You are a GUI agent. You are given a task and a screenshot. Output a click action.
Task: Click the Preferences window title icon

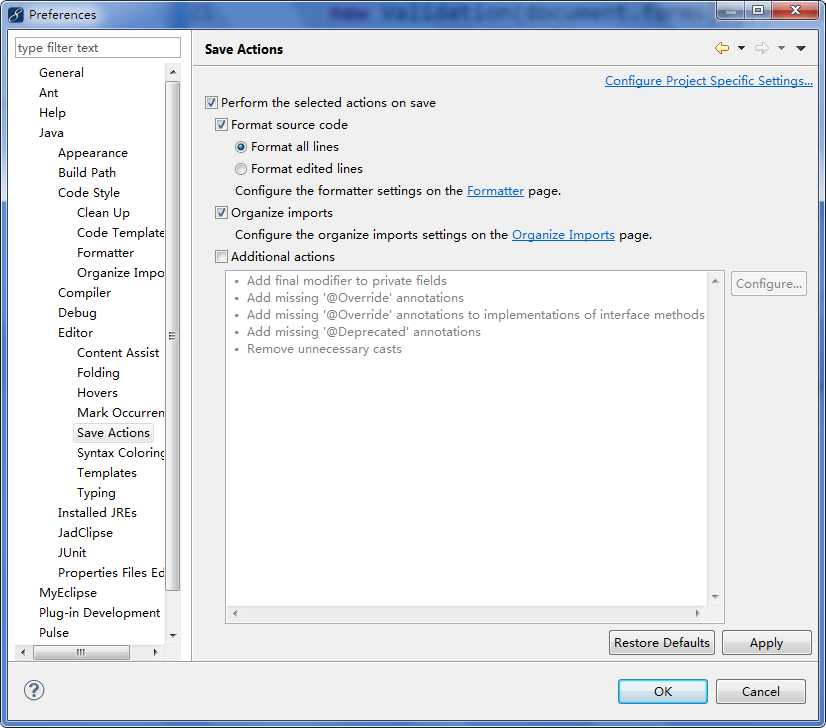pyautogui.click(x=16, y=15)
